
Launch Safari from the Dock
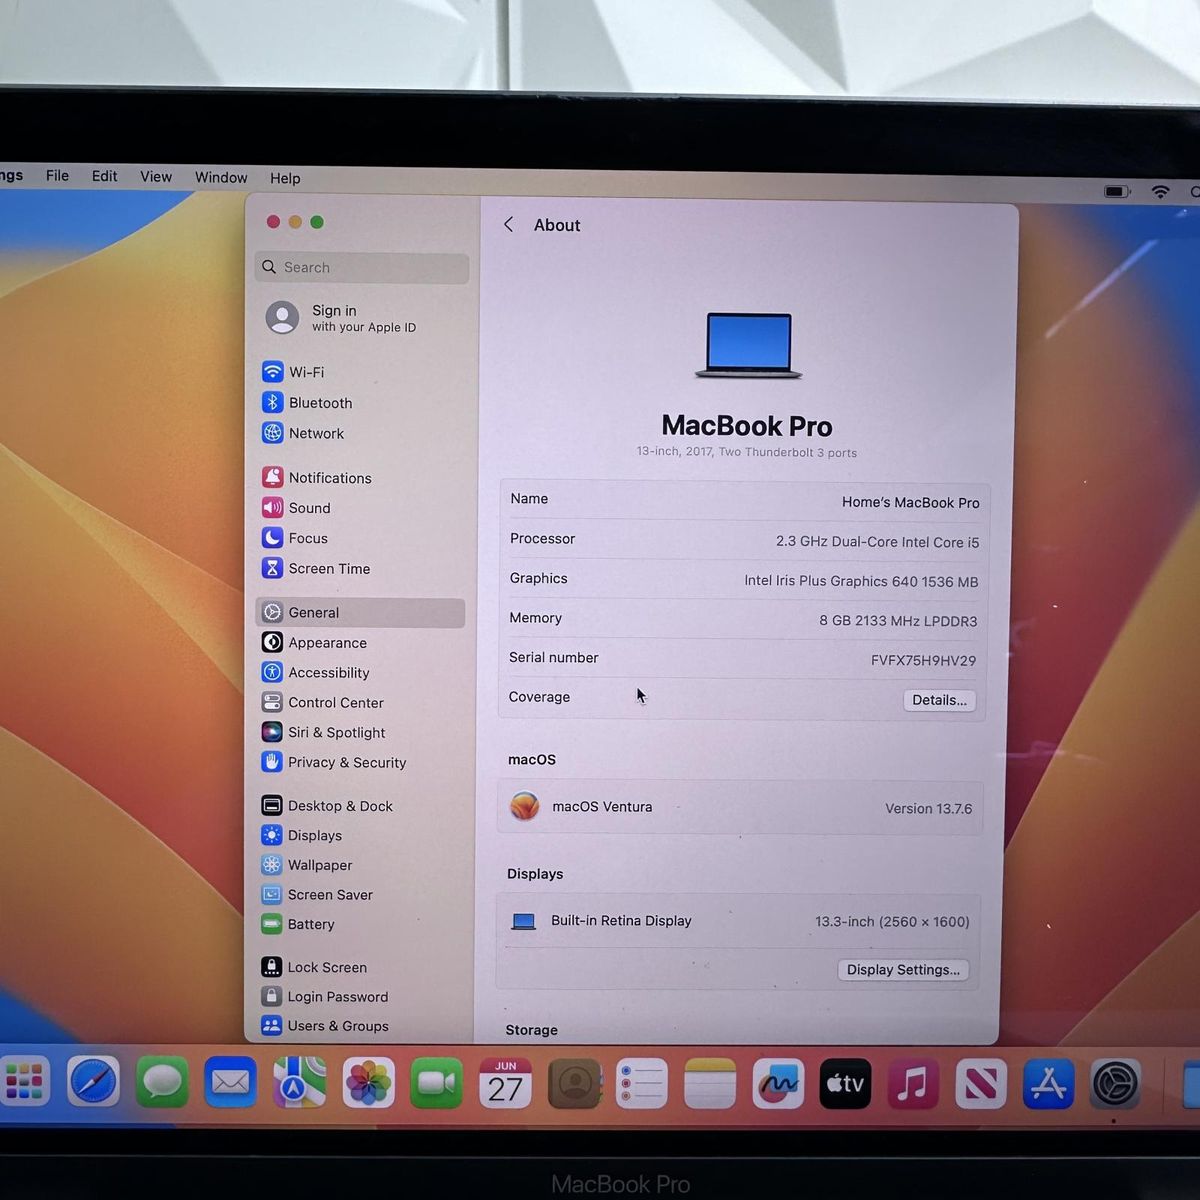(93, 1082)
